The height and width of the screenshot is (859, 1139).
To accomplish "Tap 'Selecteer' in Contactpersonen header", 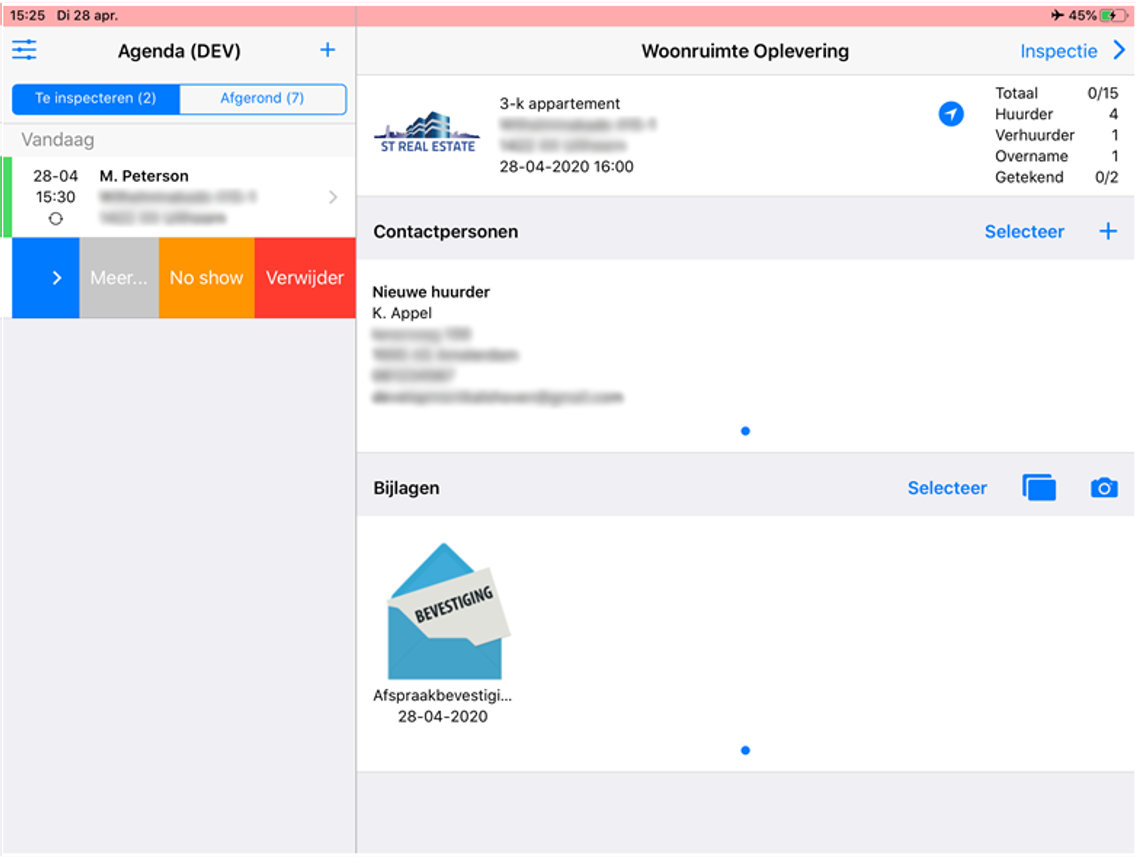I will point(1024,232).
